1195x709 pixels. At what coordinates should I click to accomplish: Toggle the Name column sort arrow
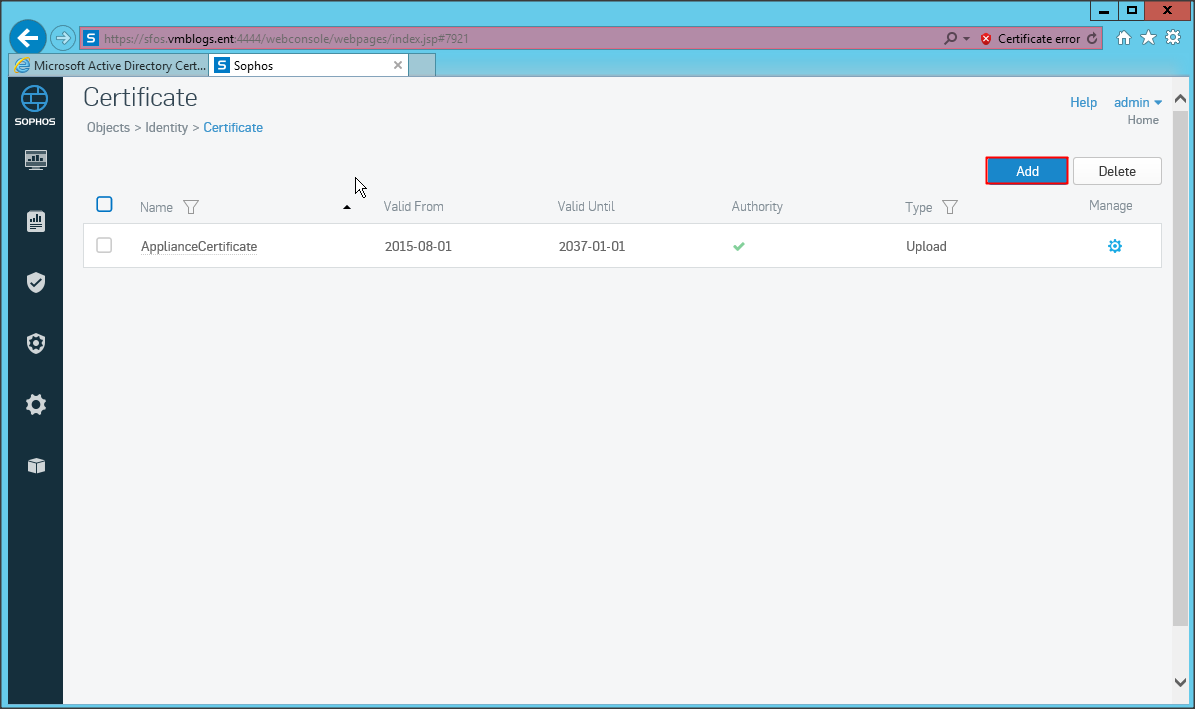(x=347, y=207)
